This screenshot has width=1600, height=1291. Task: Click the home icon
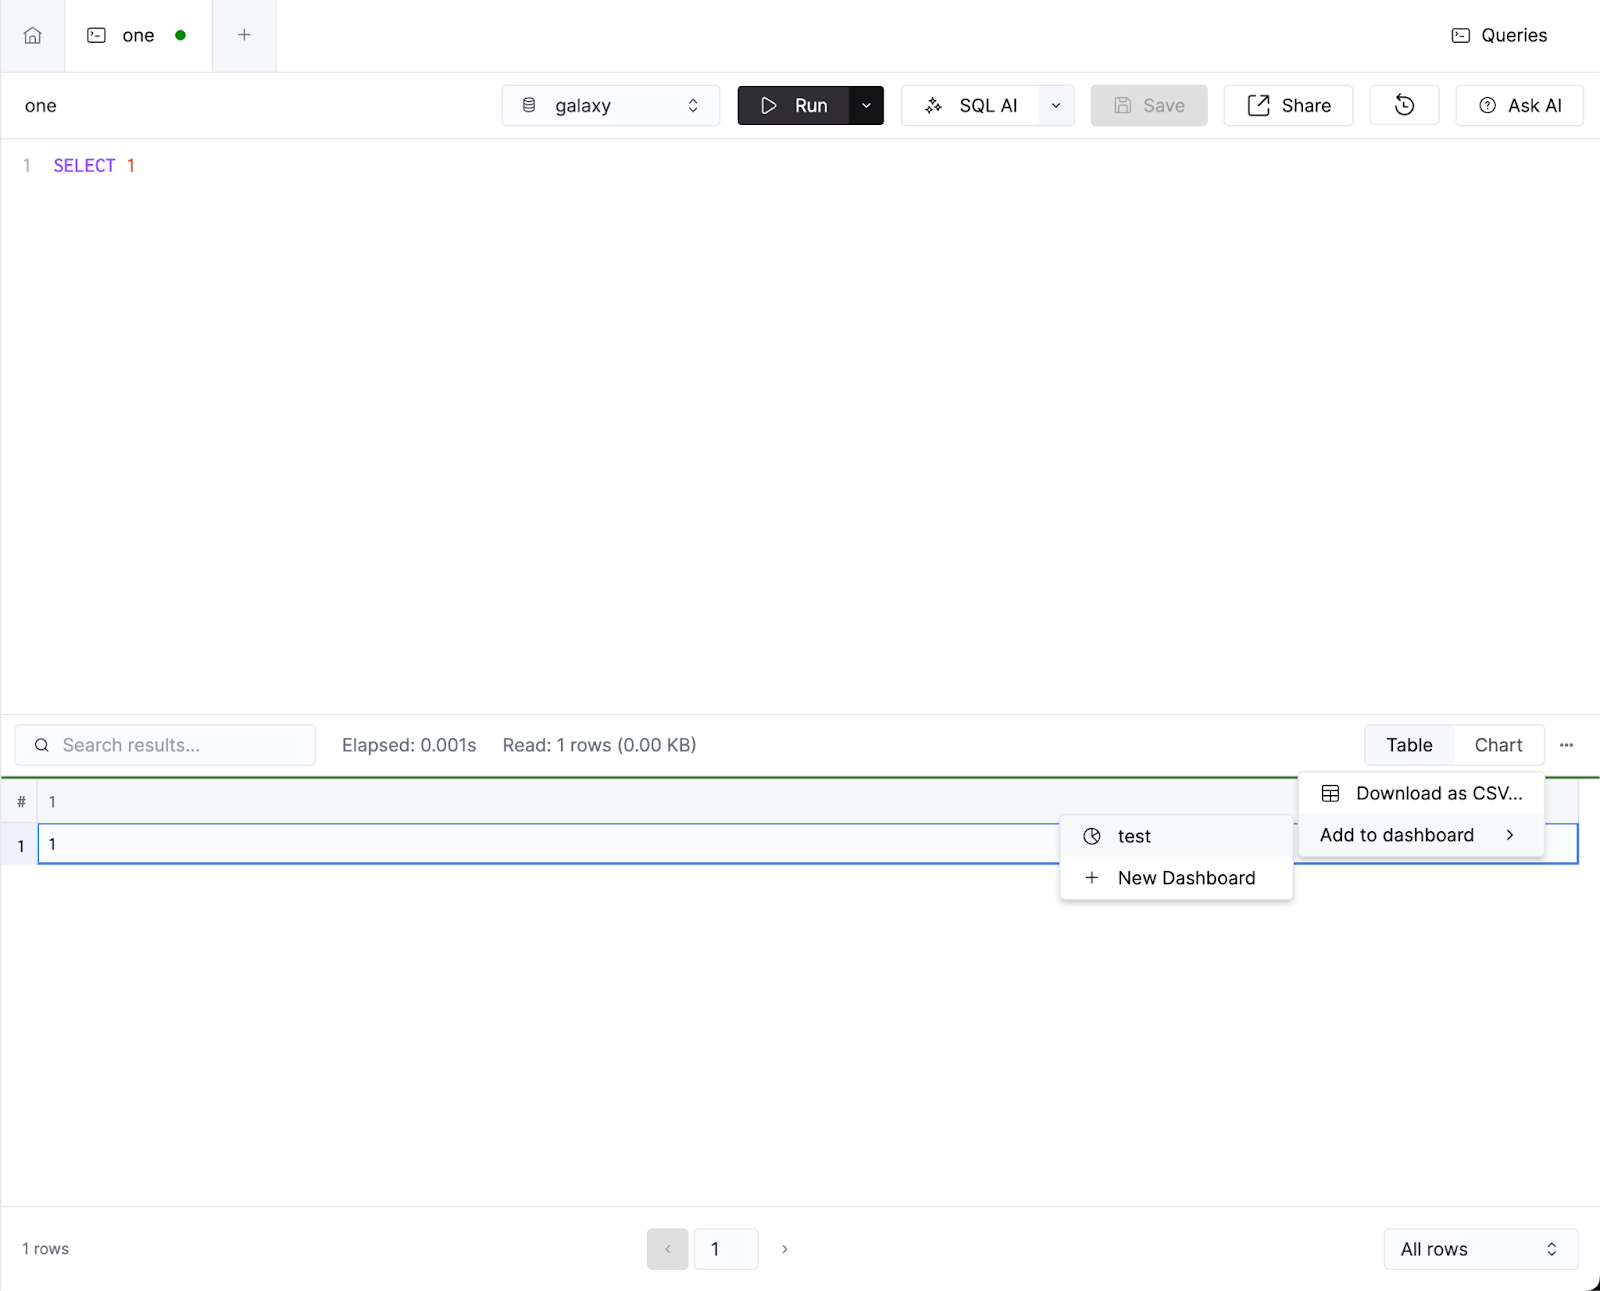(31, 35)
